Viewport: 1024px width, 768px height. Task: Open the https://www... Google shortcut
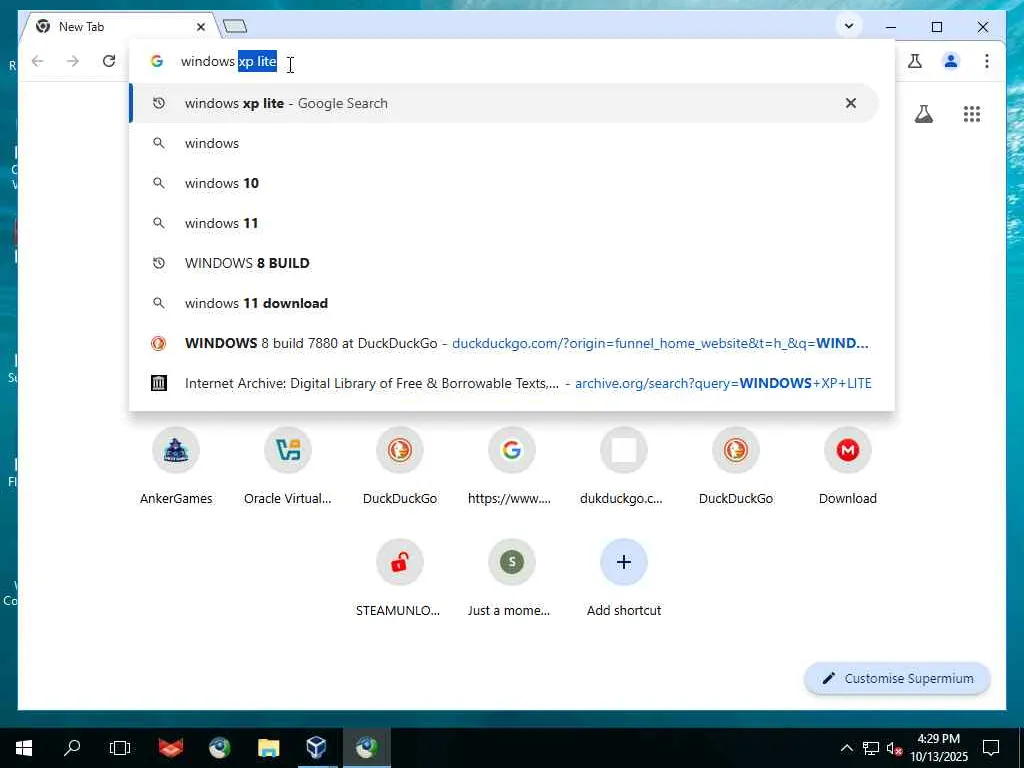[x=512, y=466]
